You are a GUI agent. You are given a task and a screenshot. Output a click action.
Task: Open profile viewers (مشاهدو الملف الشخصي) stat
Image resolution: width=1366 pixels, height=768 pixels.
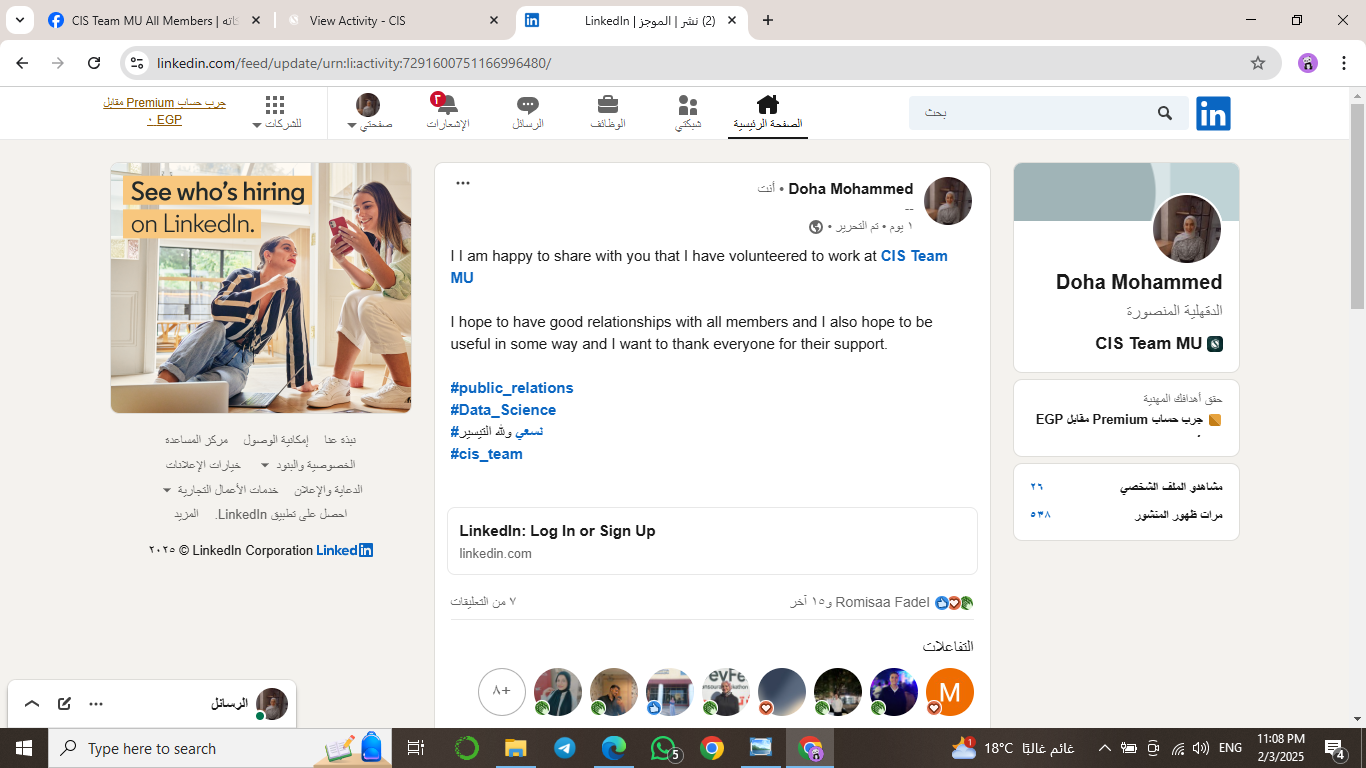1126,487
